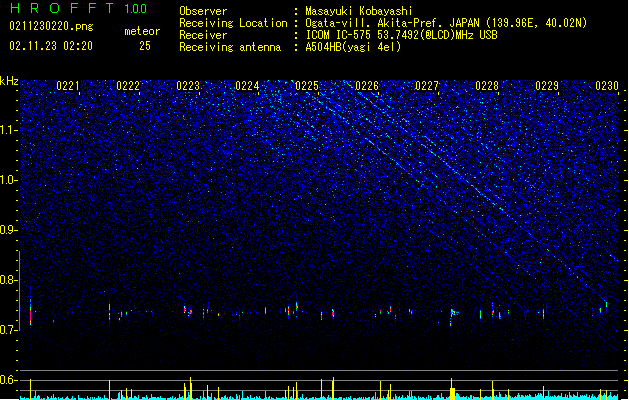Click the kHz axis unit label

click(x=9, y=81)
